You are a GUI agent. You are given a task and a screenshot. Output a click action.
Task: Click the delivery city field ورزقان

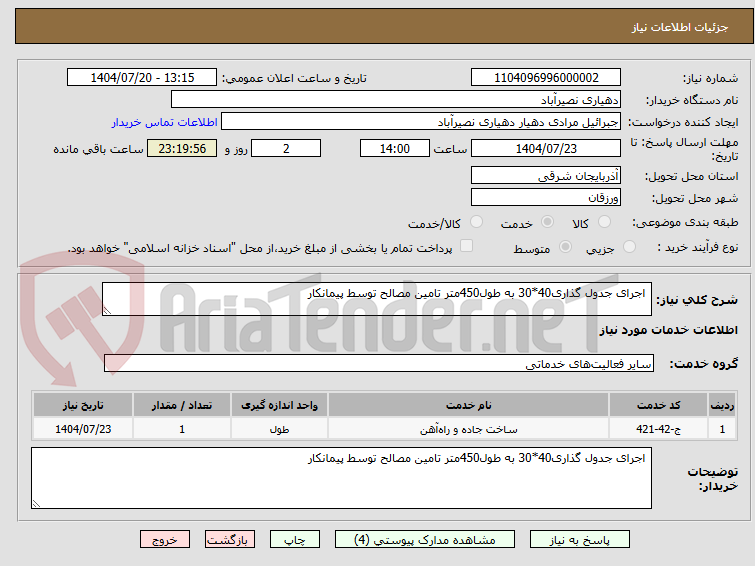(546, 197)
